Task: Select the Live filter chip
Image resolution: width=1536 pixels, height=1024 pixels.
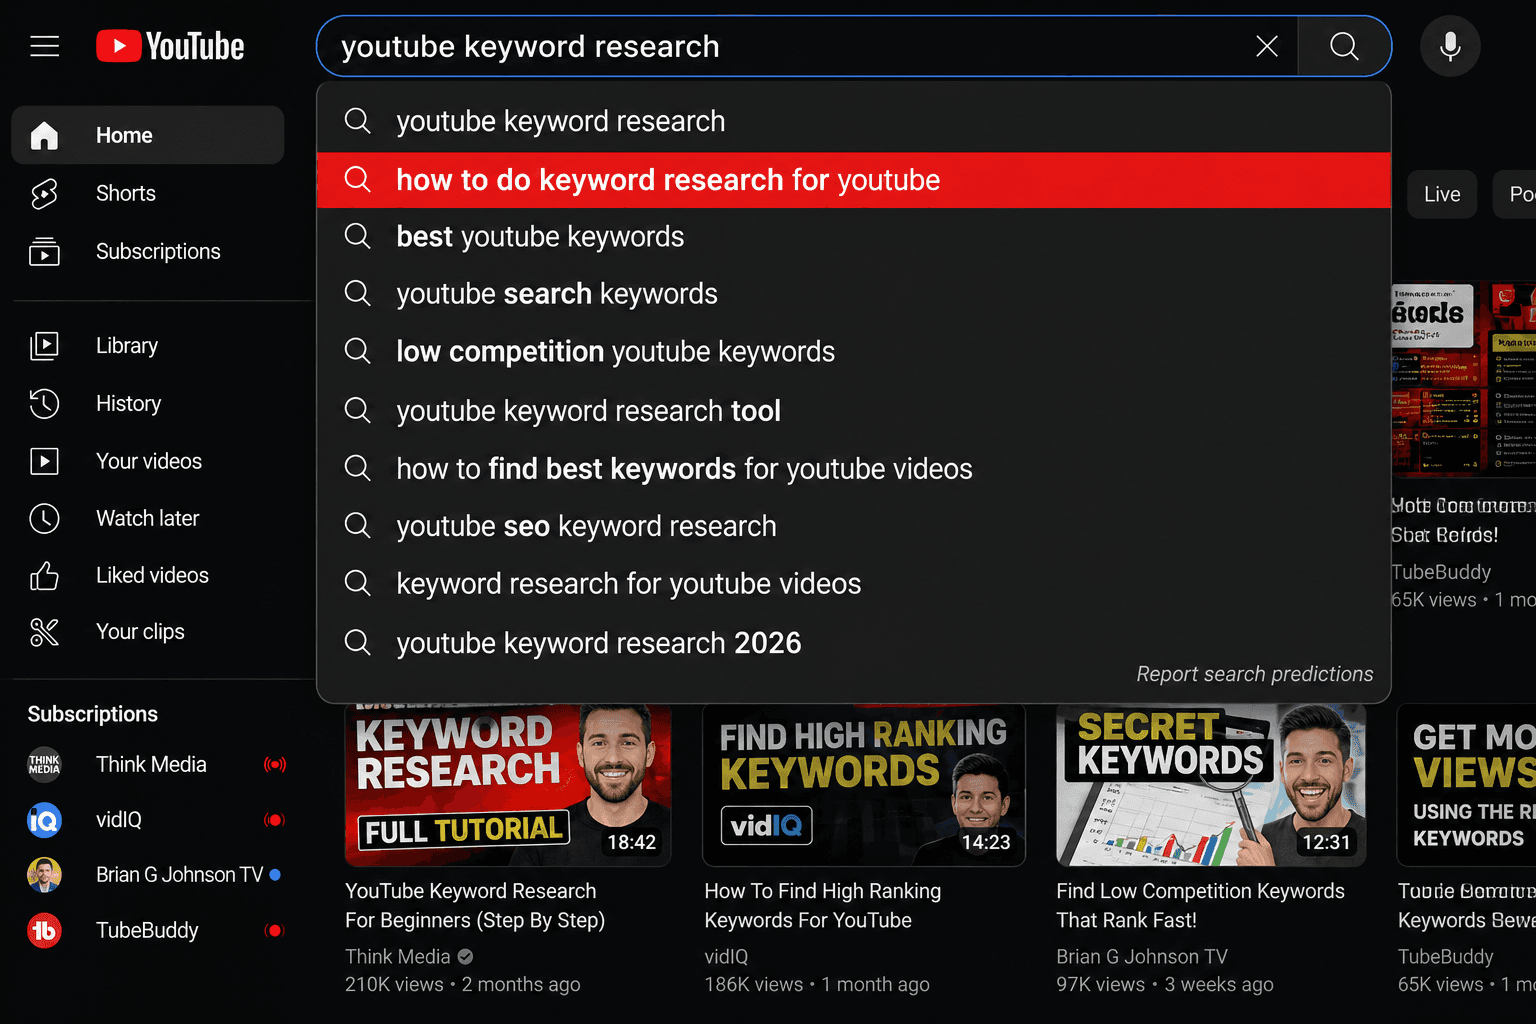Action: (x=1442, y=194)
